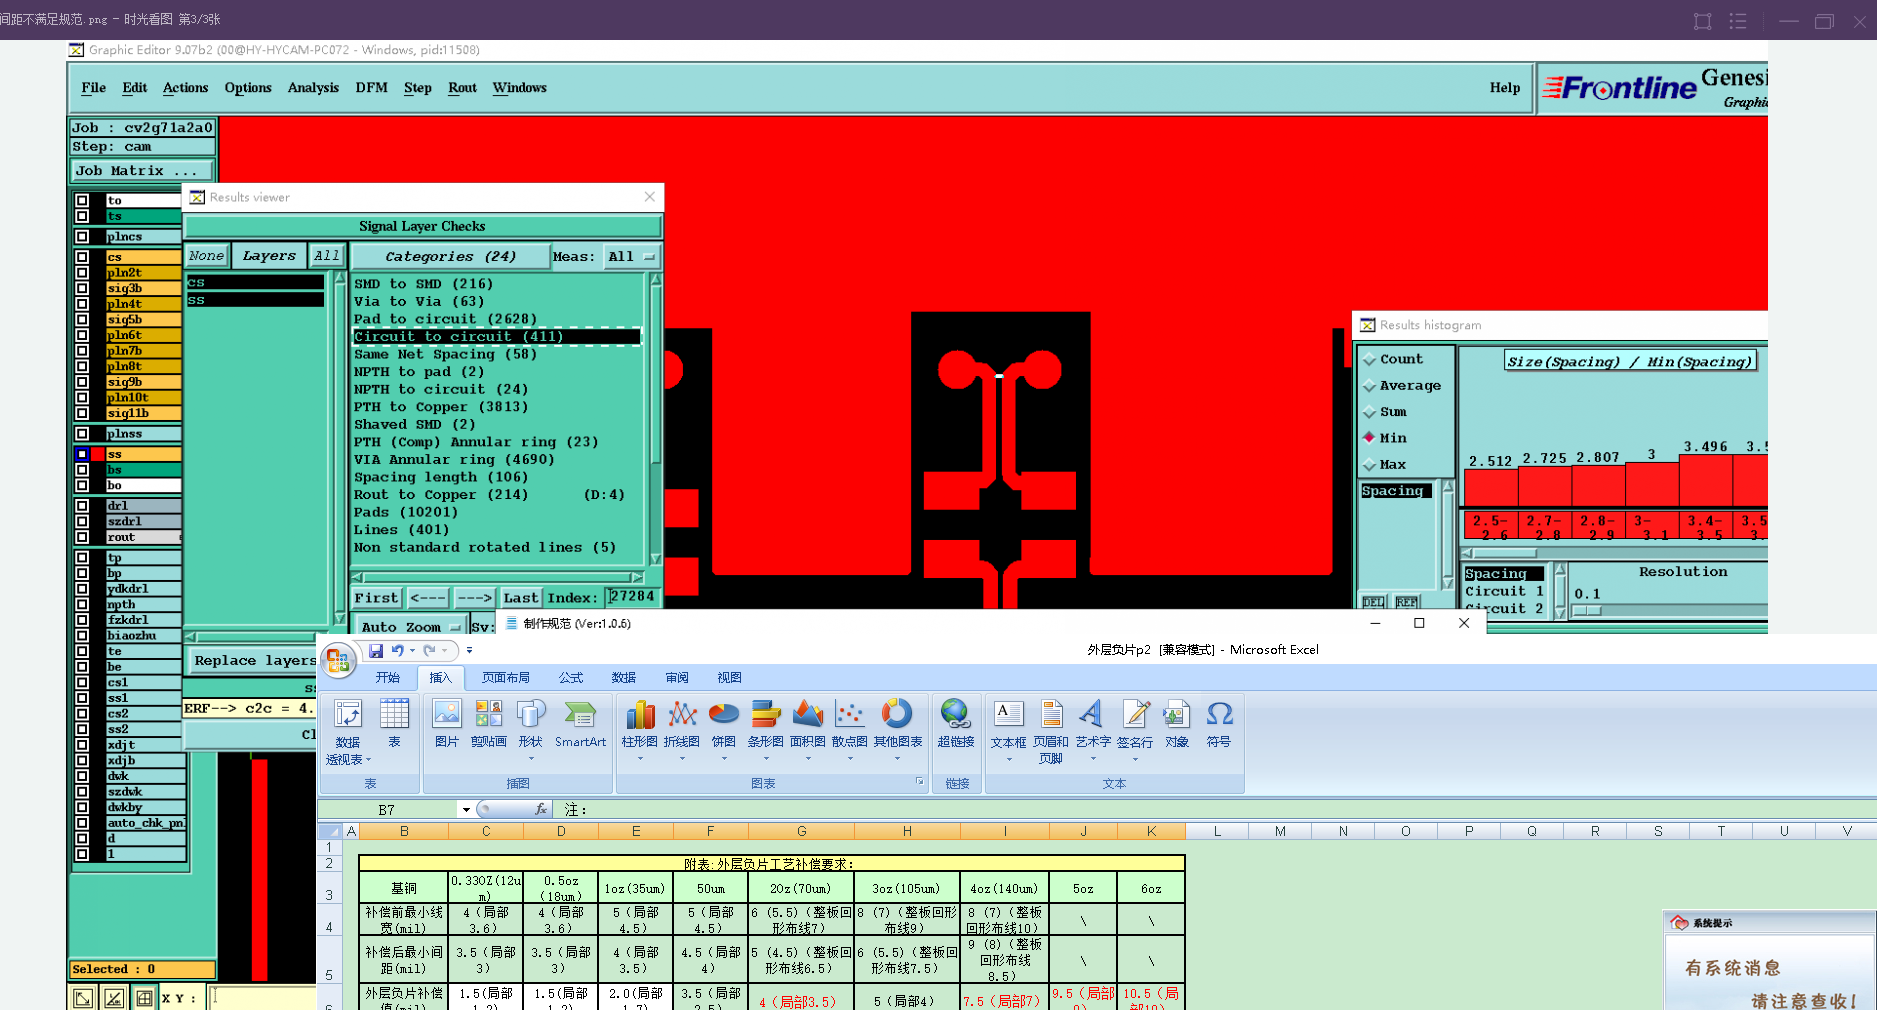Click the Index input field
The image size is (1877, 1010).
point(632,597)
